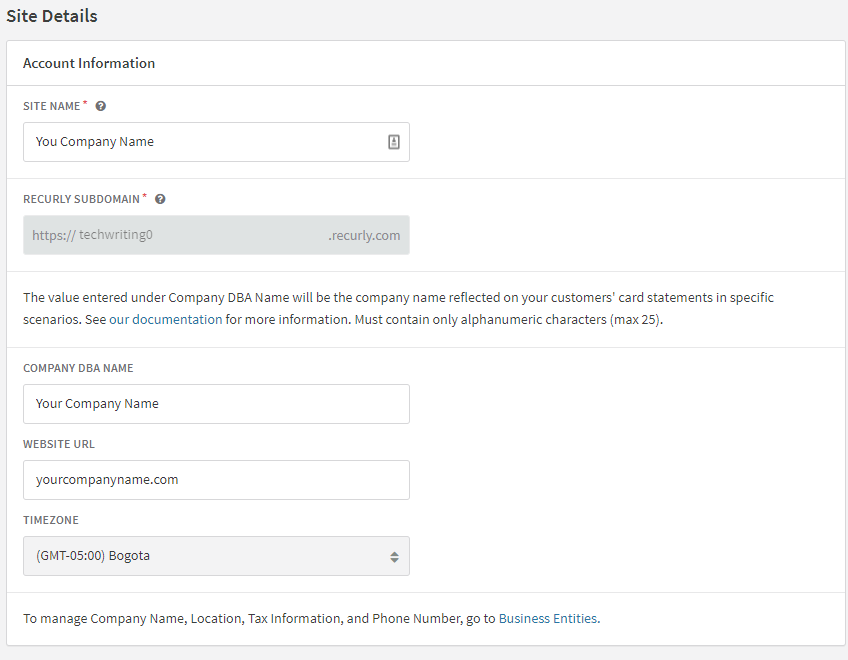Click the Account Information section header

pos(89,63)
